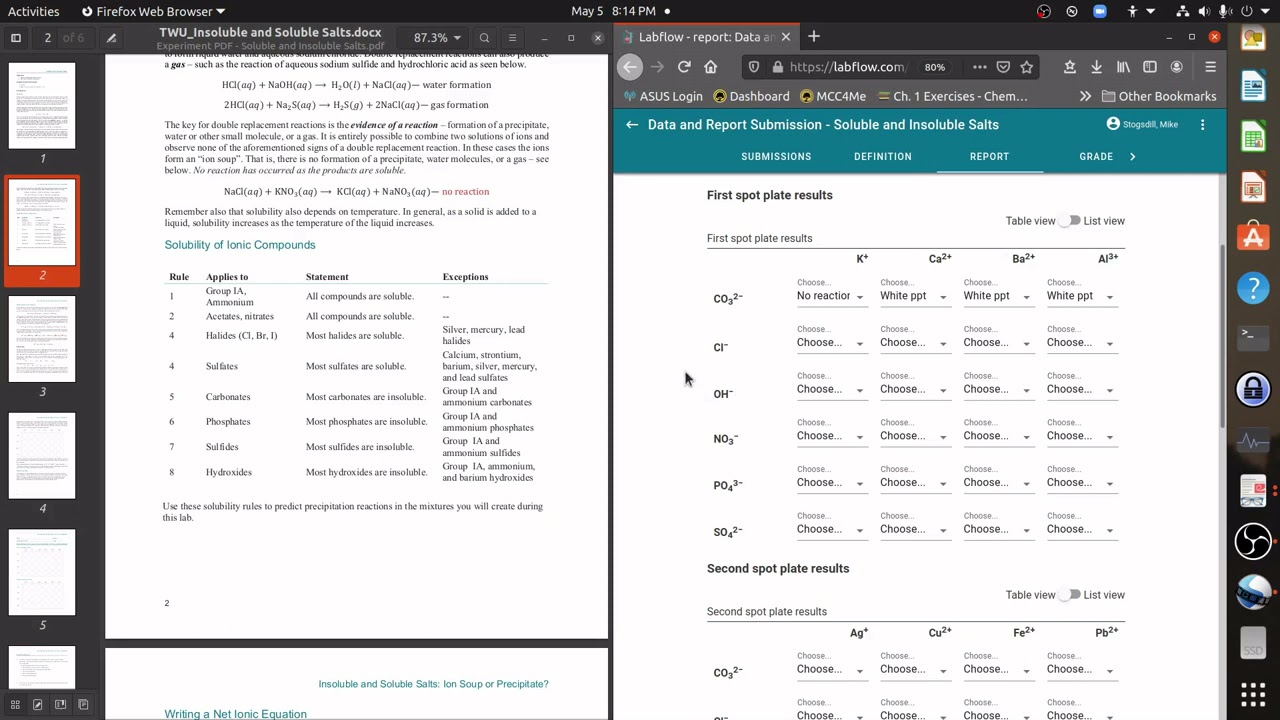
Task: Save page to Pocket icon
Action: [x=1003, y=67]
